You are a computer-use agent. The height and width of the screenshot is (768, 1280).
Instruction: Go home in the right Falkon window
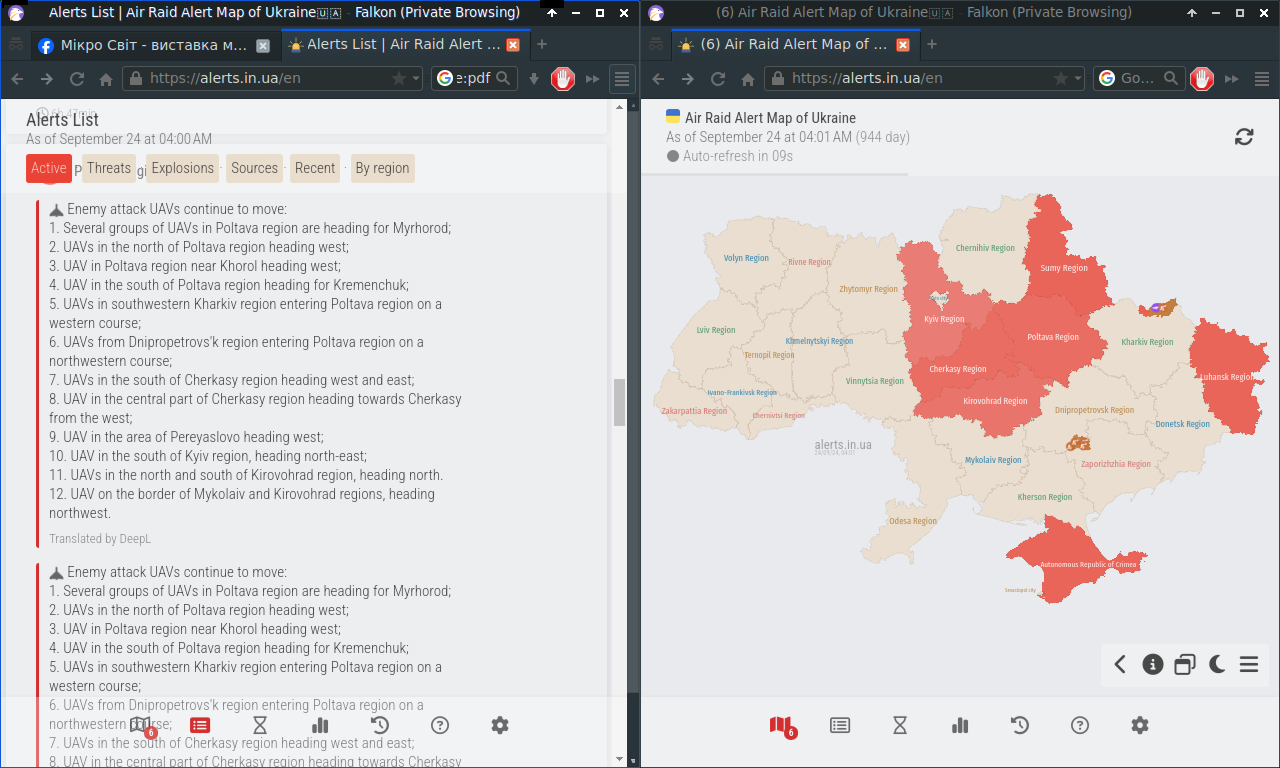pos(748,79)
